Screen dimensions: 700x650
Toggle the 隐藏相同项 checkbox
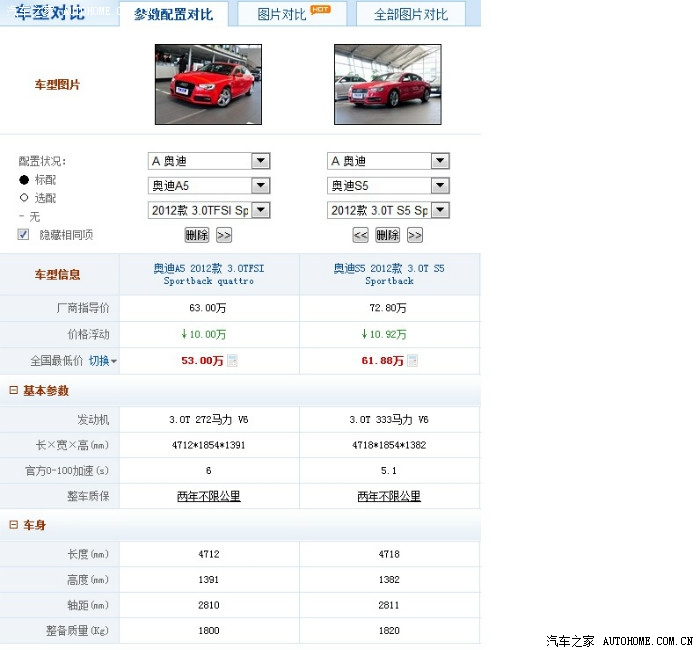pos(23,234)
